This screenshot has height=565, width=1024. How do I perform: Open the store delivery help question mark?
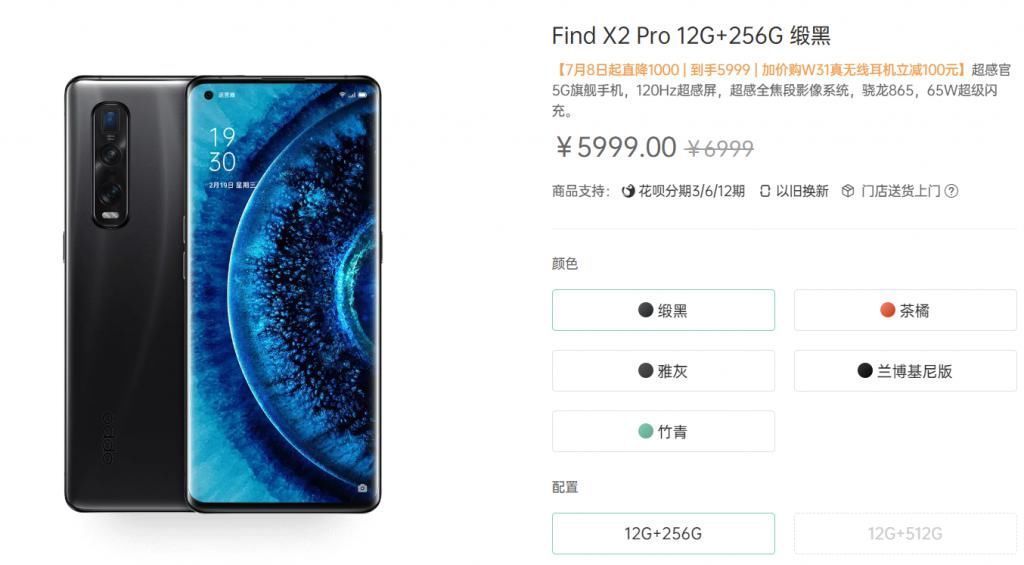(x=952, y=191)
